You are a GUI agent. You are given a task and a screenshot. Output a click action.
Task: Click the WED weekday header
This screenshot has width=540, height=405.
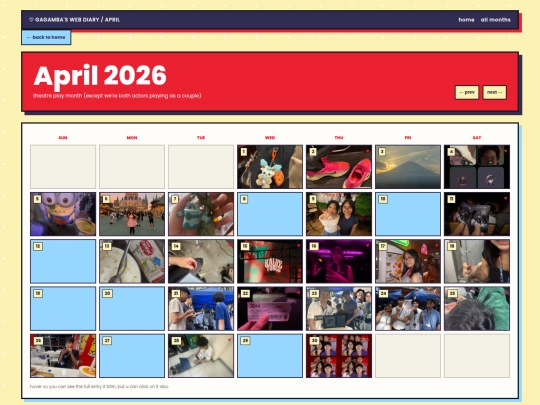(x=270, y=138)
